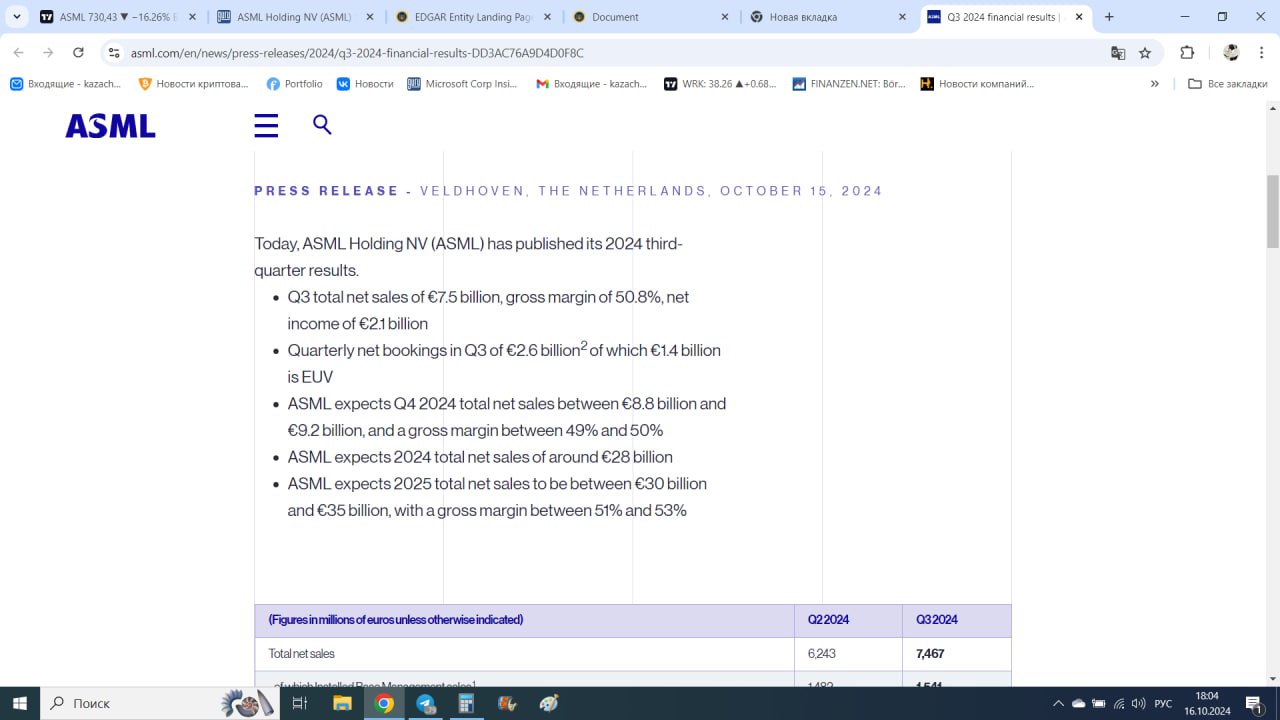Screen dimensions: 1280x720
Task: Click the Total net sales row label
Action: click(x=302, y=654)
